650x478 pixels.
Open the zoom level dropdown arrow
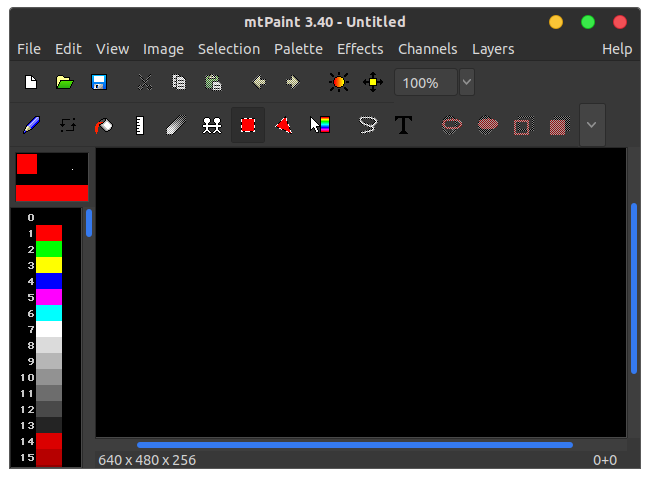pos(467,82)
